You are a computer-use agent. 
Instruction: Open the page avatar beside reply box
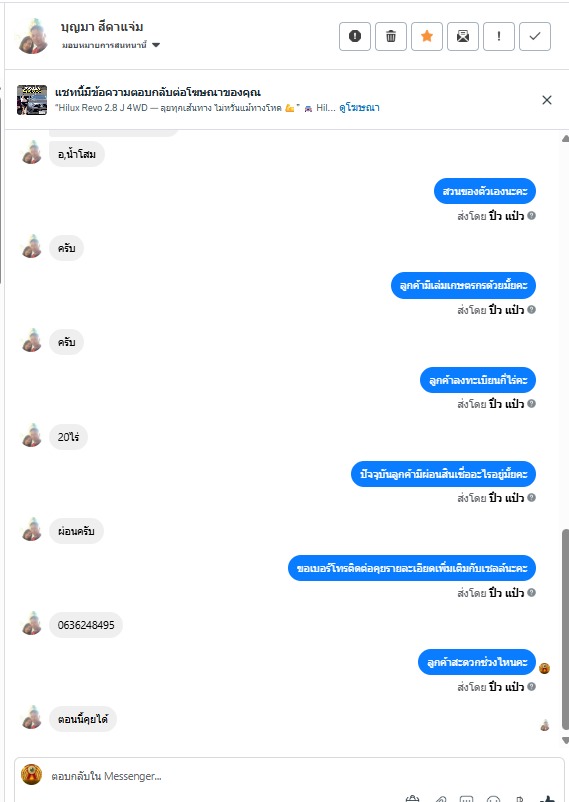click(x=31, y=774)
